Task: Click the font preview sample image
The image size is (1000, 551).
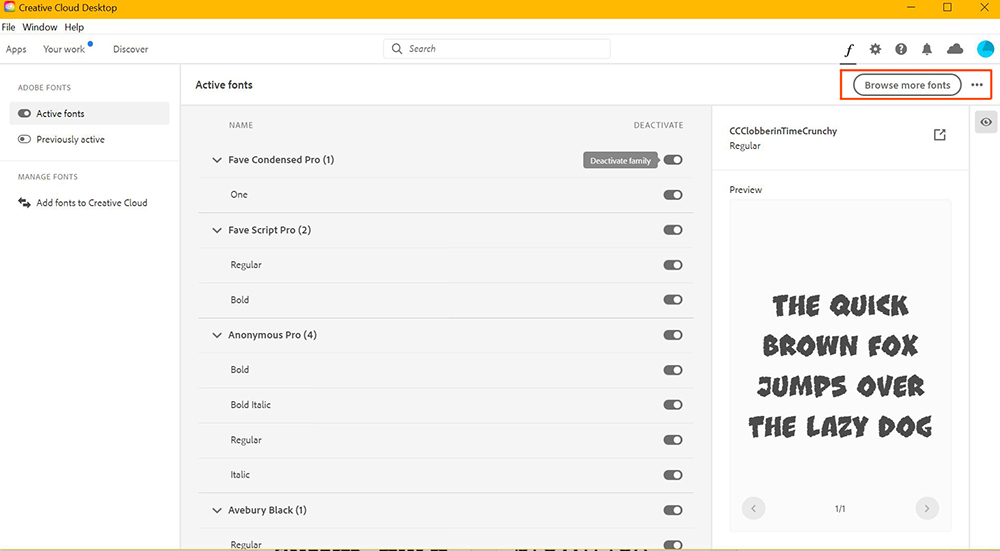Action: coord(840,366)
